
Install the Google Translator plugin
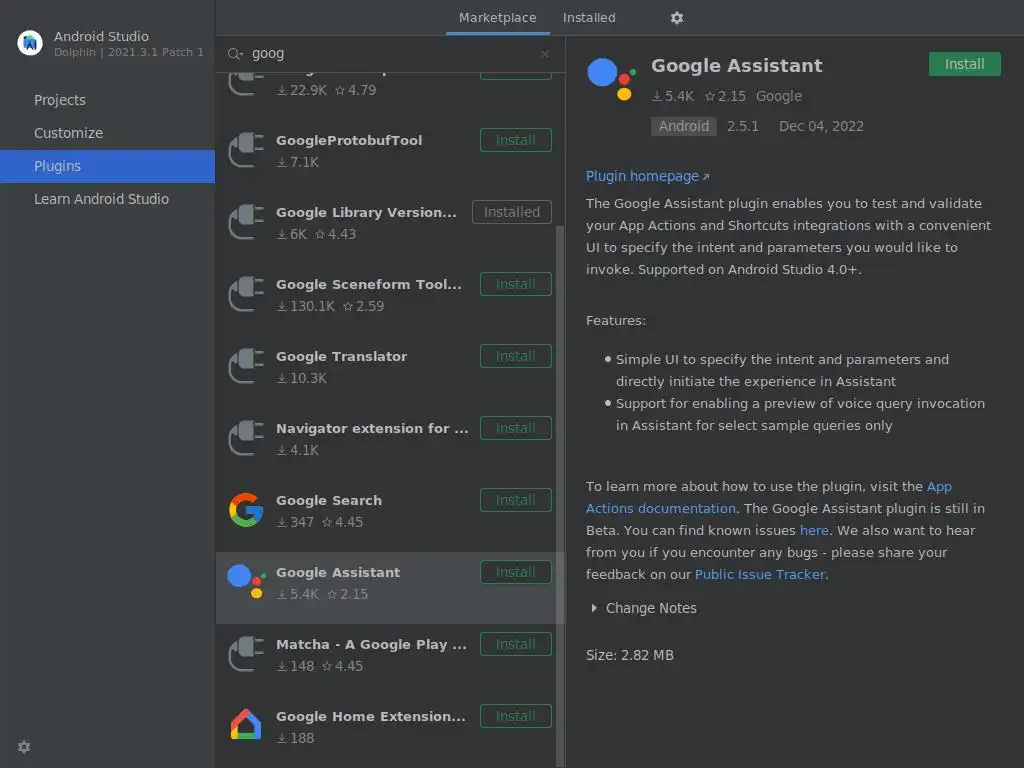(515, 356)
